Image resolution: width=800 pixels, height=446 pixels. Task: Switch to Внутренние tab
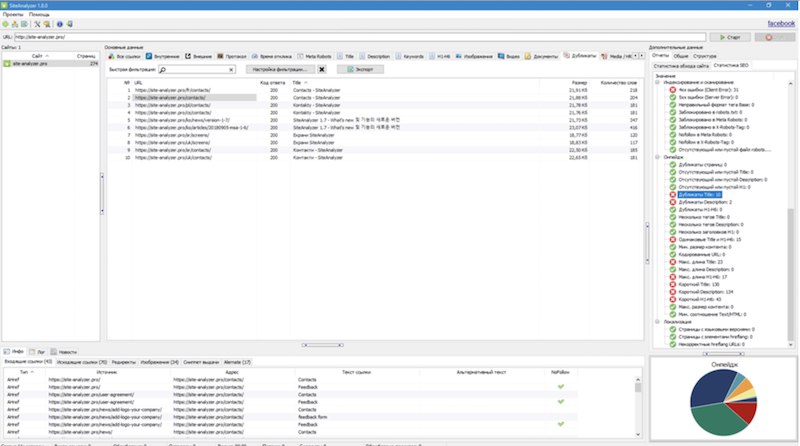click(162, 56)
